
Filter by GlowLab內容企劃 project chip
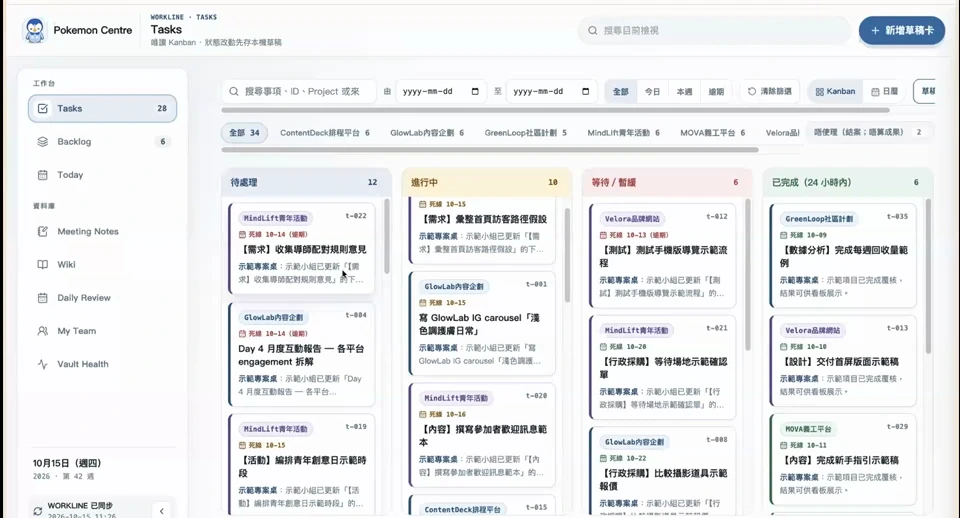(x=427, y=132)
